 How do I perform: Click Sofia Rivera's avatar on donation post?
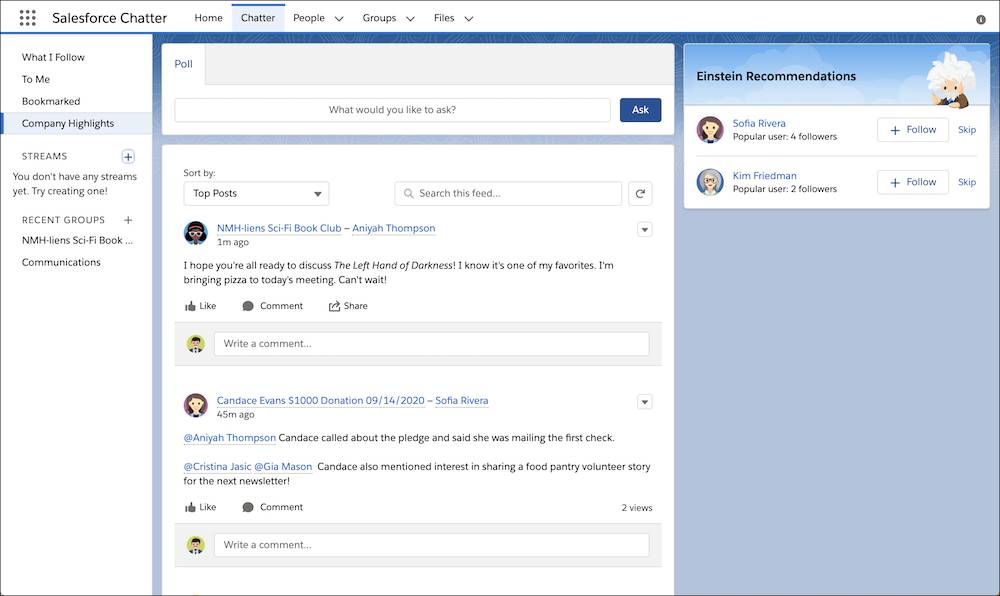[x=196, y=405]
